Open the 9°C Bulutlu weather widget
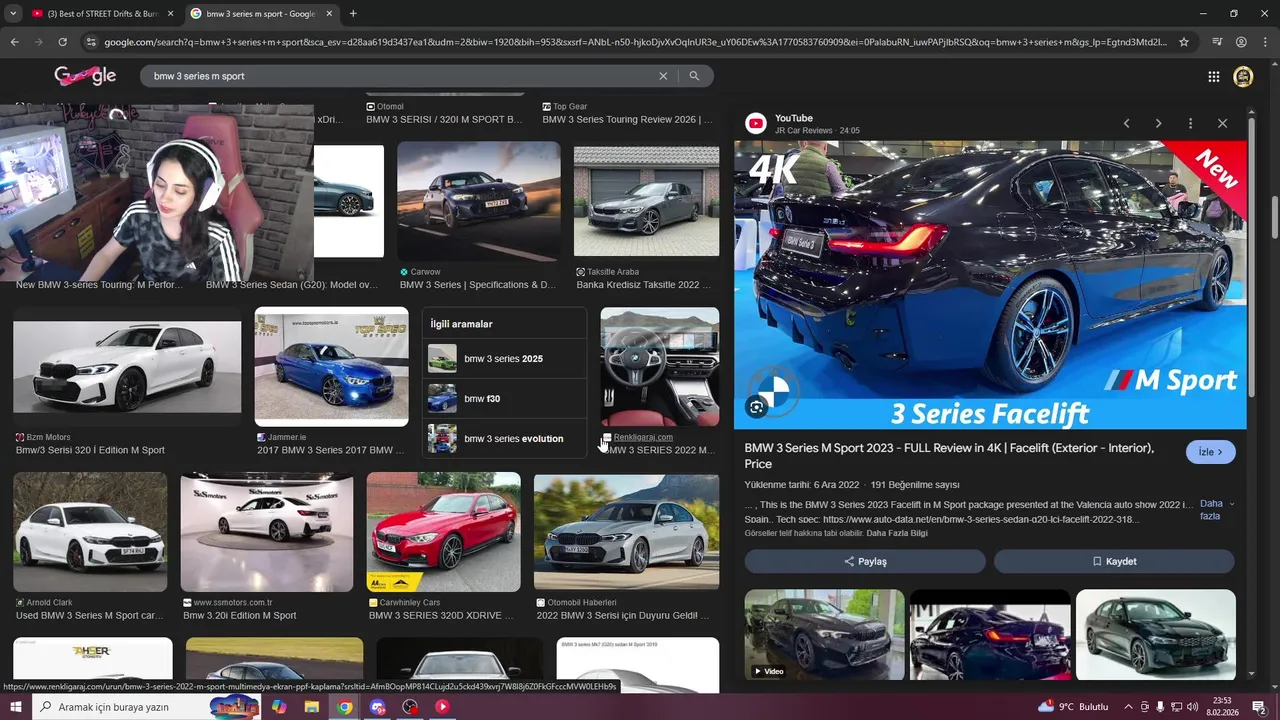1280x720 pixels. (x=1073, y=707)
